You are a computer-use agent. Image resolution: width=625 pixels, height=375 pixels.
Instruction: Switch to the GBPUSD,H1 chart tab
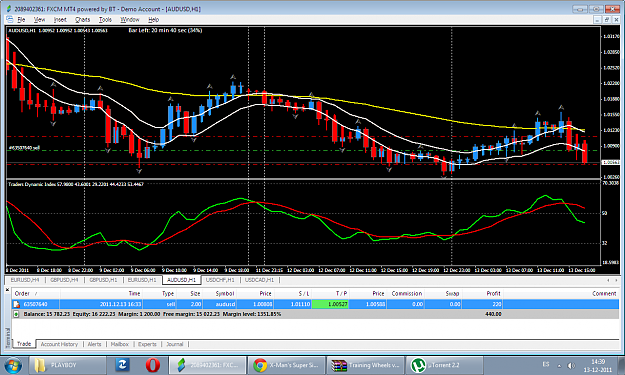tap(103, 280)
